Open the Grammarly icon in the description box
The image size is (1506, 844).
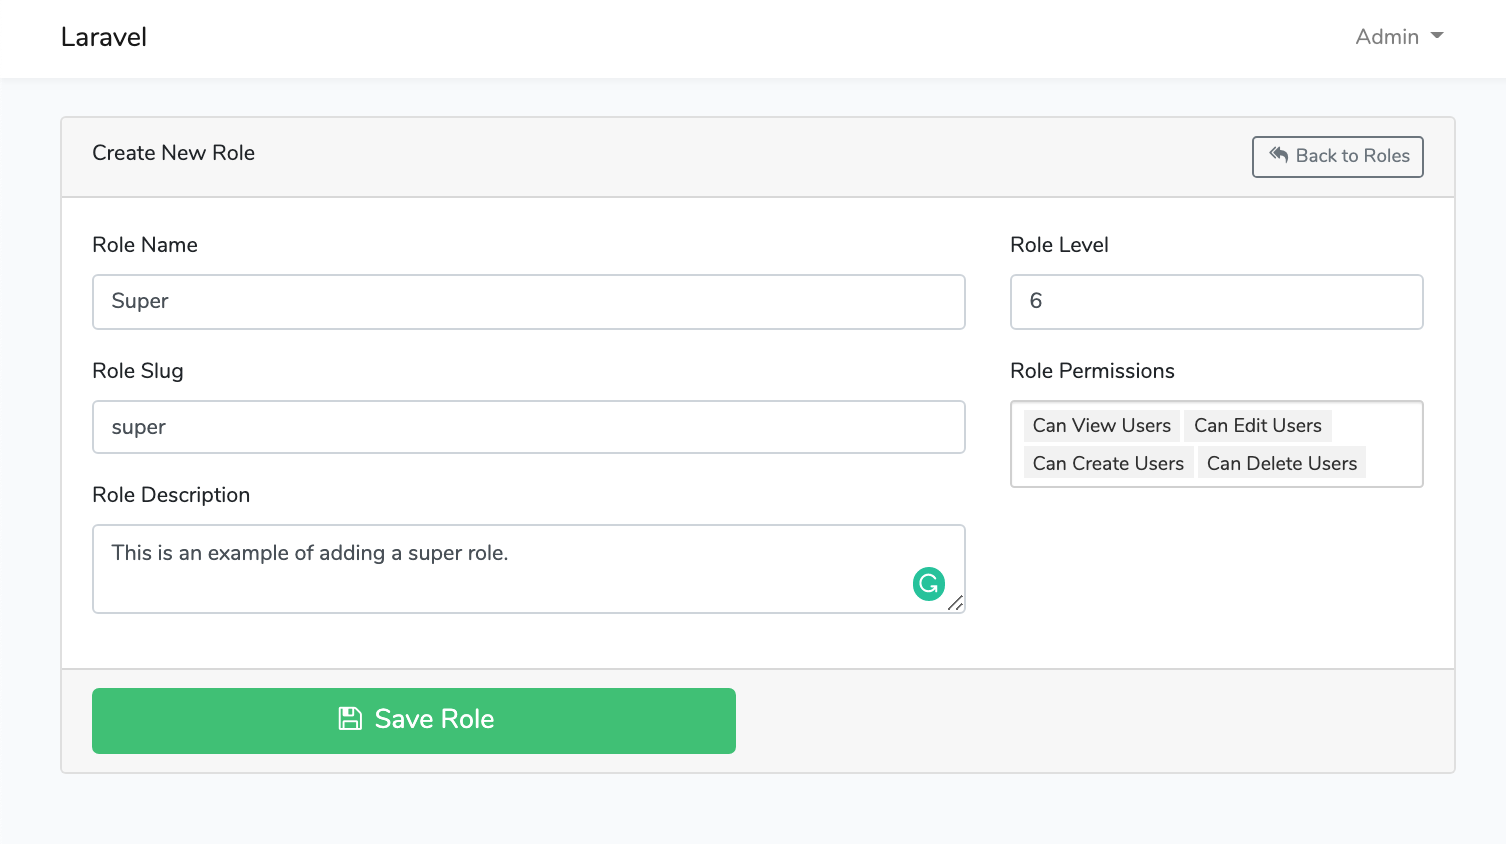[x=928, y=584]
